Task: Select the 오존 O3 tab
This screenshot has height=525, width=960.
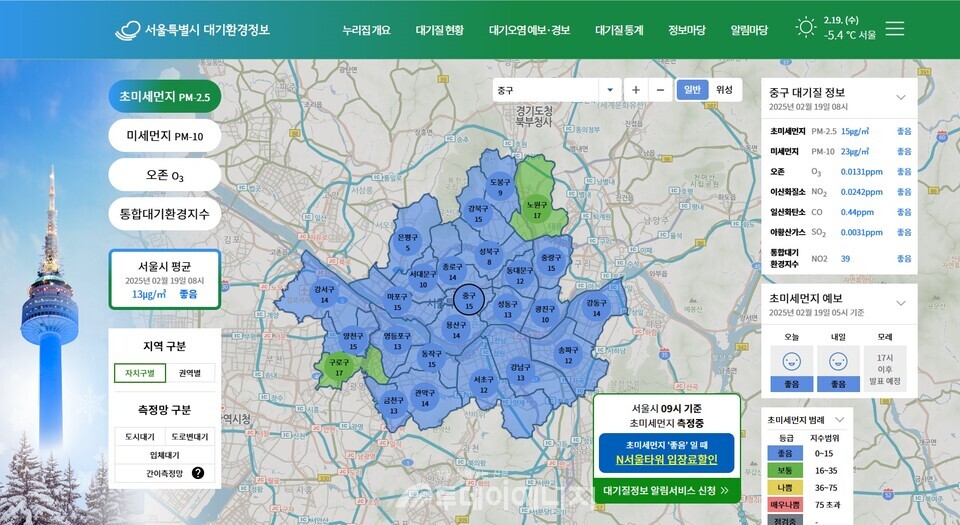Action: (165, 175)
